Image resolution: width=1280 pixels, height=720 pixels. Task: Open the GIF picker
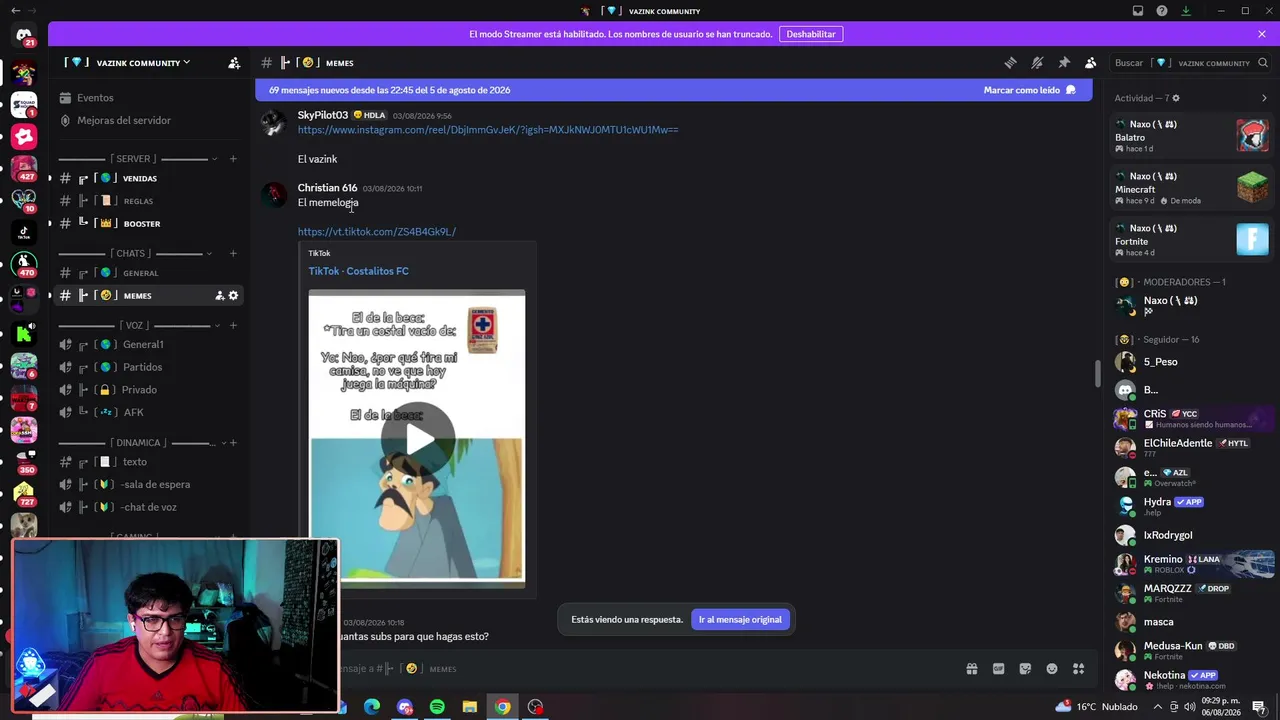pos(998,669)
